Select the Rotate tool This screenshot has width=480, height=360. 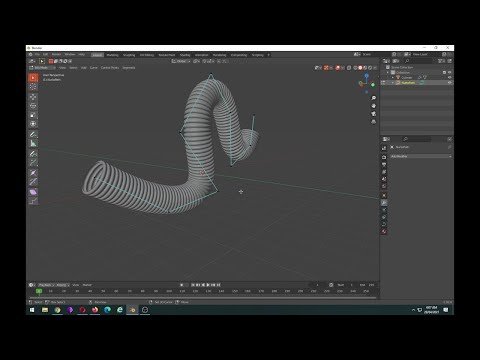[x=33, y=106]
